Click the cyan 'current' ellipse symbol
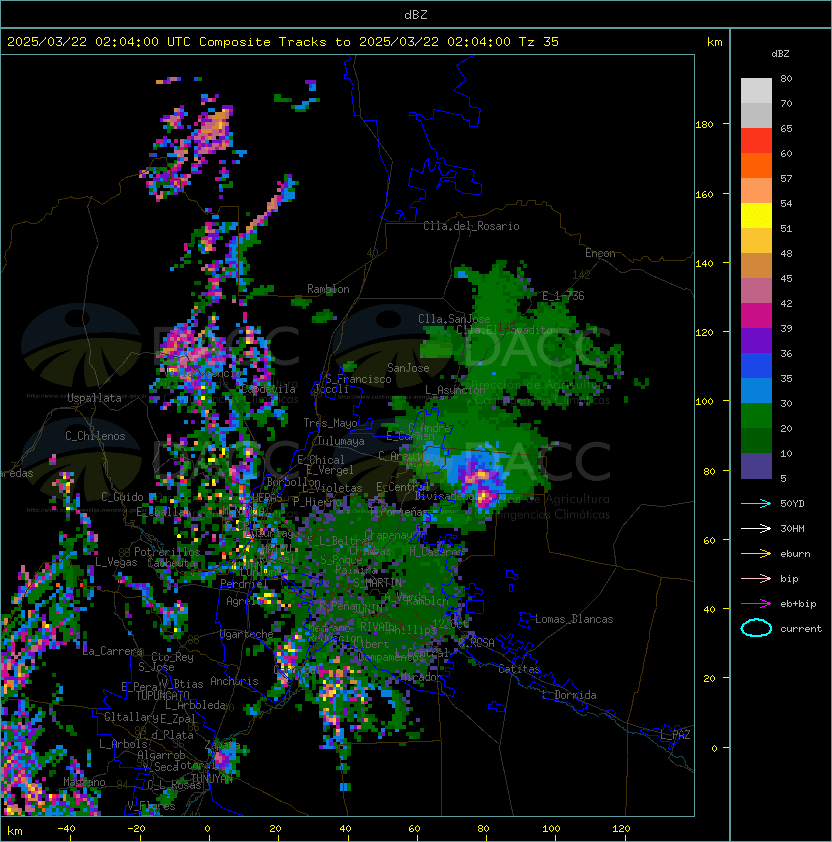The width and height of the screenshot is (832, 842). (756, 628)
